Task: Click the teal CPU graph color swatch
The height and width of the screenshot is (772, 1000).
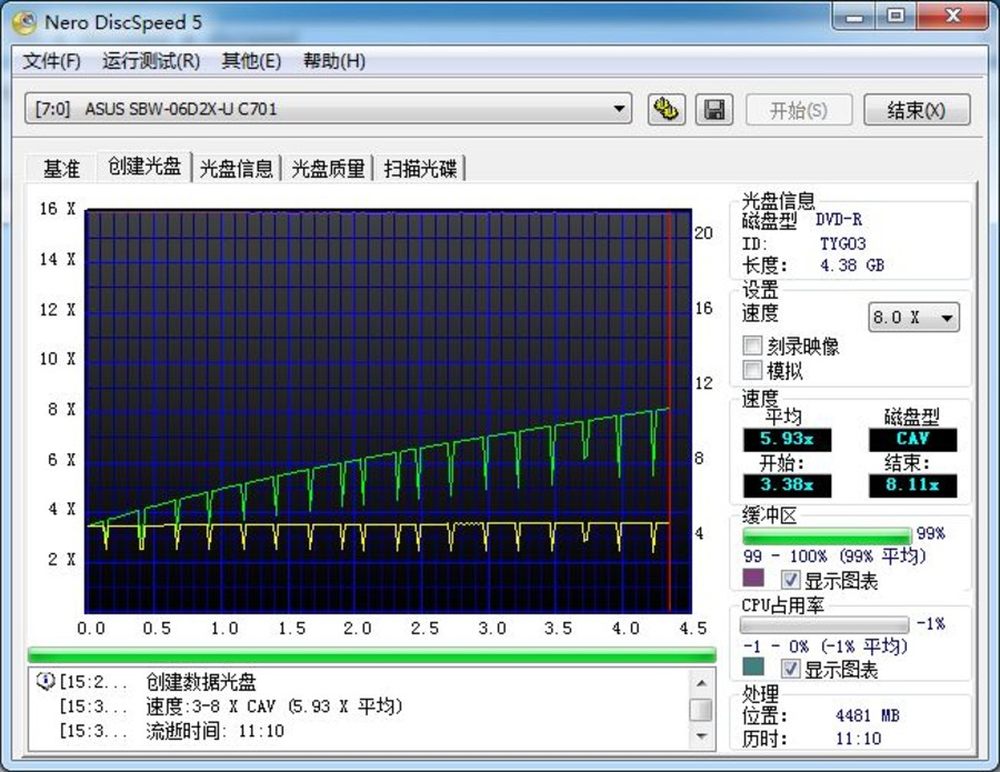Action: click(753, 669)
